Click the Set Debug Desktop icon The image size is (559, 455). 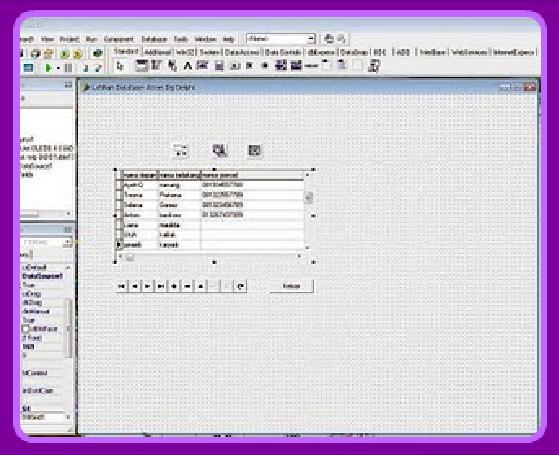tap(342, 39)
